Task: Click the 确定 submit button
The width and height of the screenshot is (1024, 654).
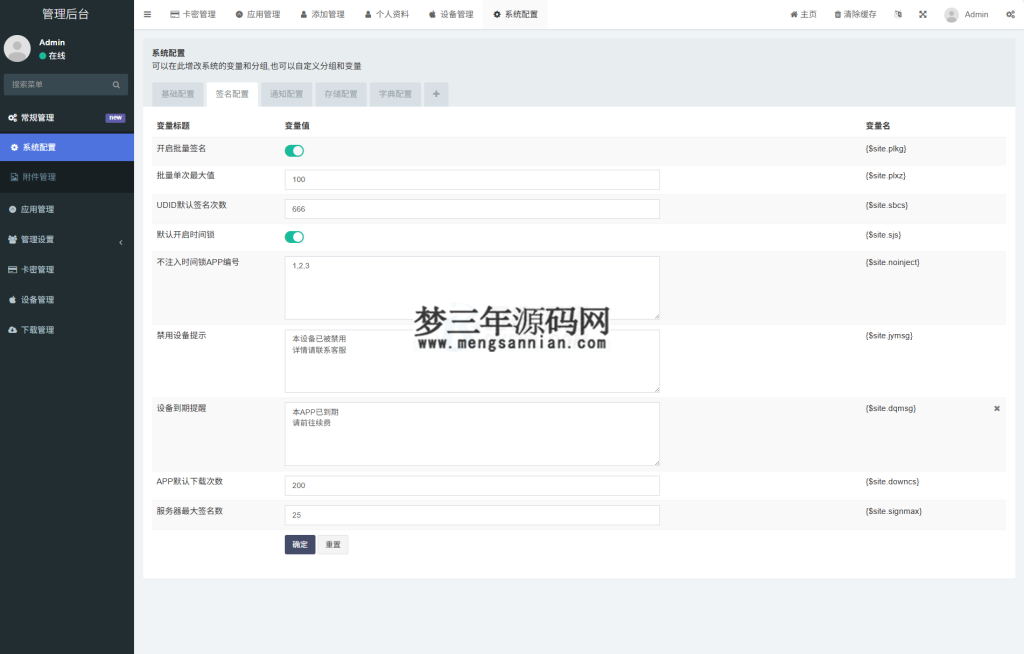Action: point(299,544)
